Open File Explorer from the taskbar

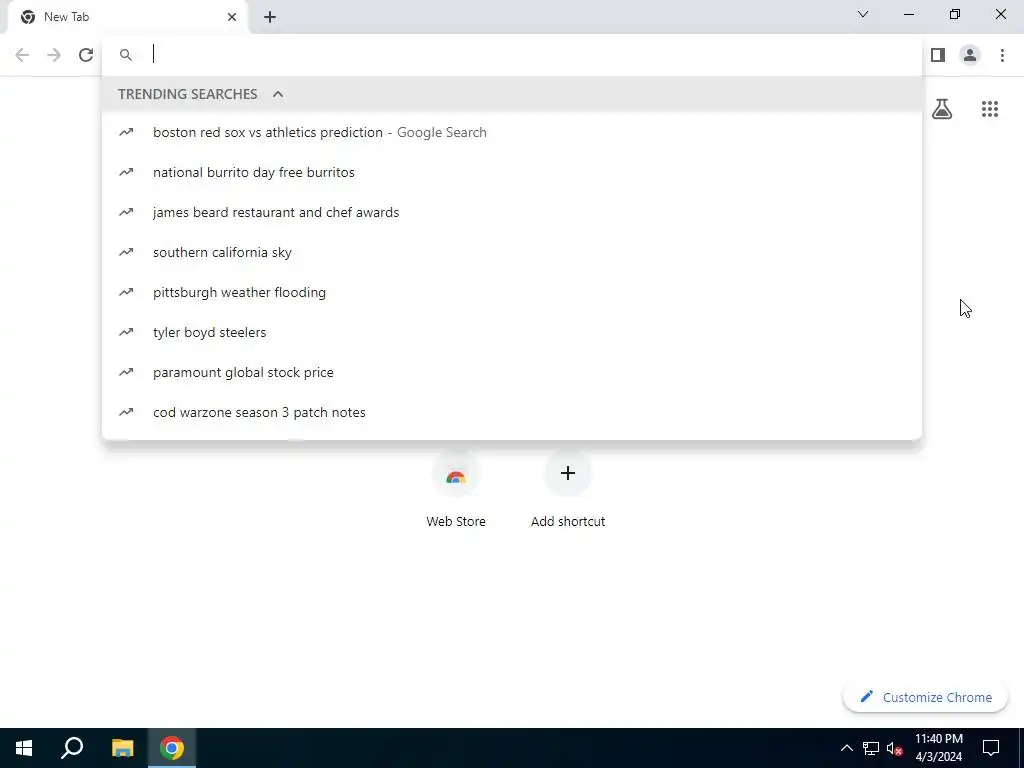(122, 748)
